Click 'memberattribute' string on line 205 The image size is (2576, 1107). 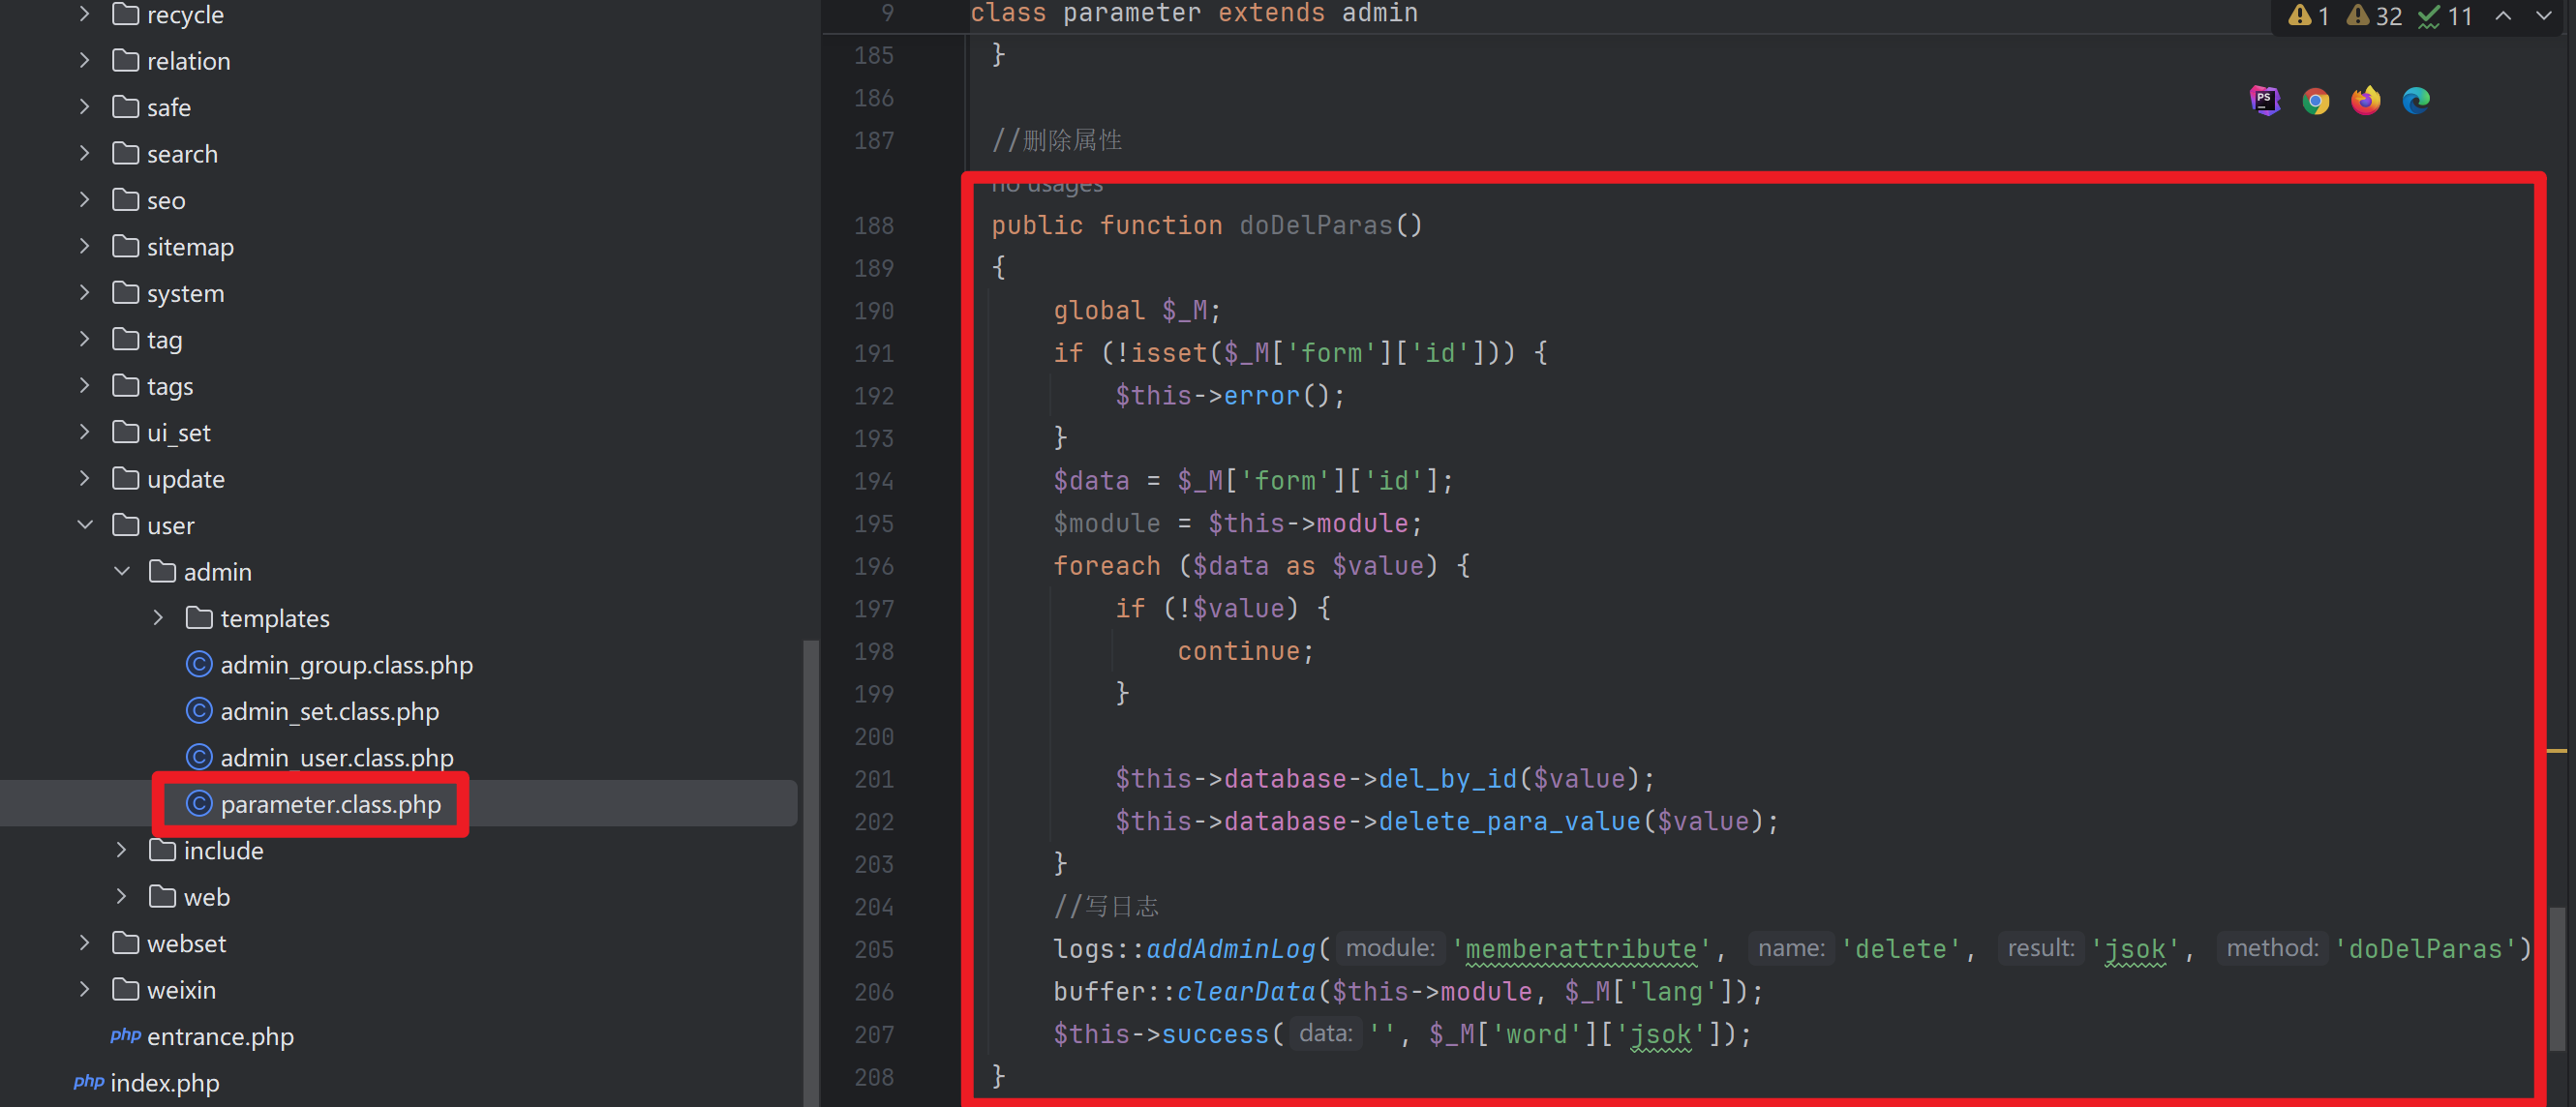pyautogui.click(x=1580, y=949)
